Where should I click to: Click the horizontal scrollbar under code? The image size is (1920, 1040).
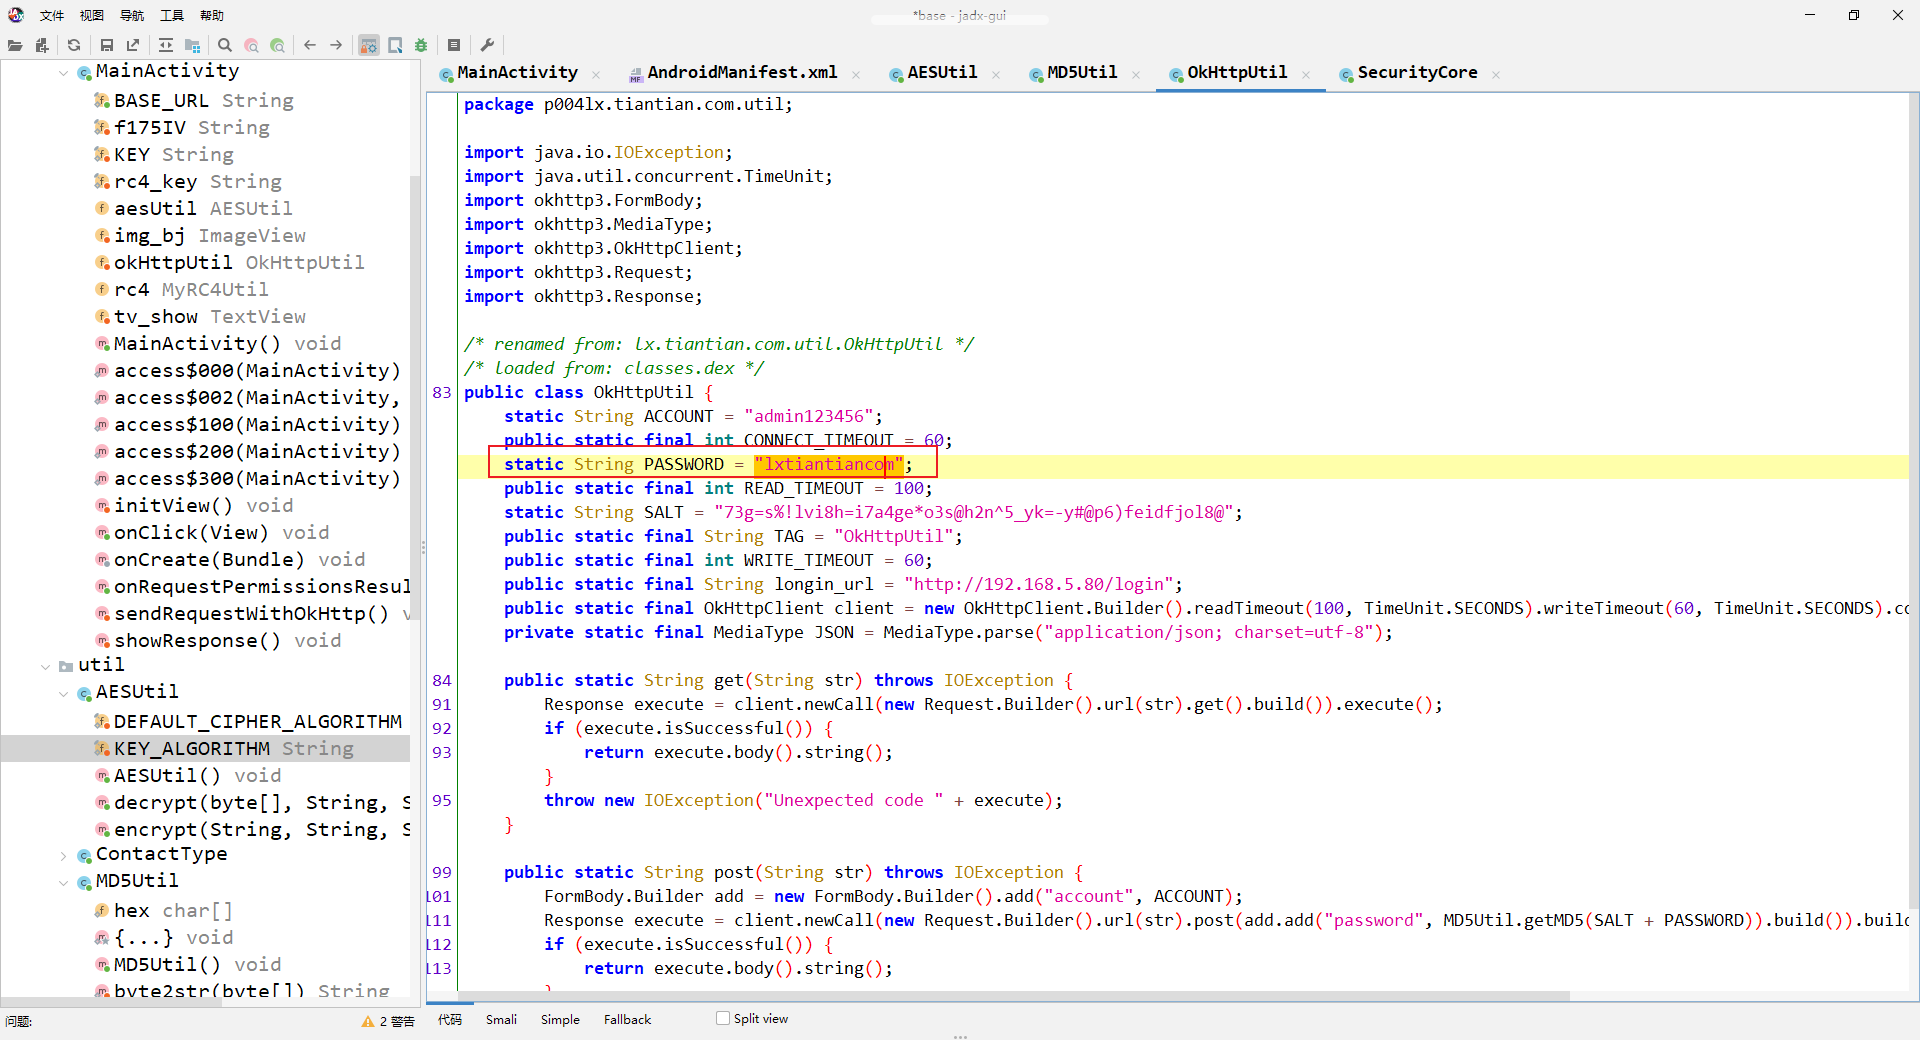tap(1000, 996)
